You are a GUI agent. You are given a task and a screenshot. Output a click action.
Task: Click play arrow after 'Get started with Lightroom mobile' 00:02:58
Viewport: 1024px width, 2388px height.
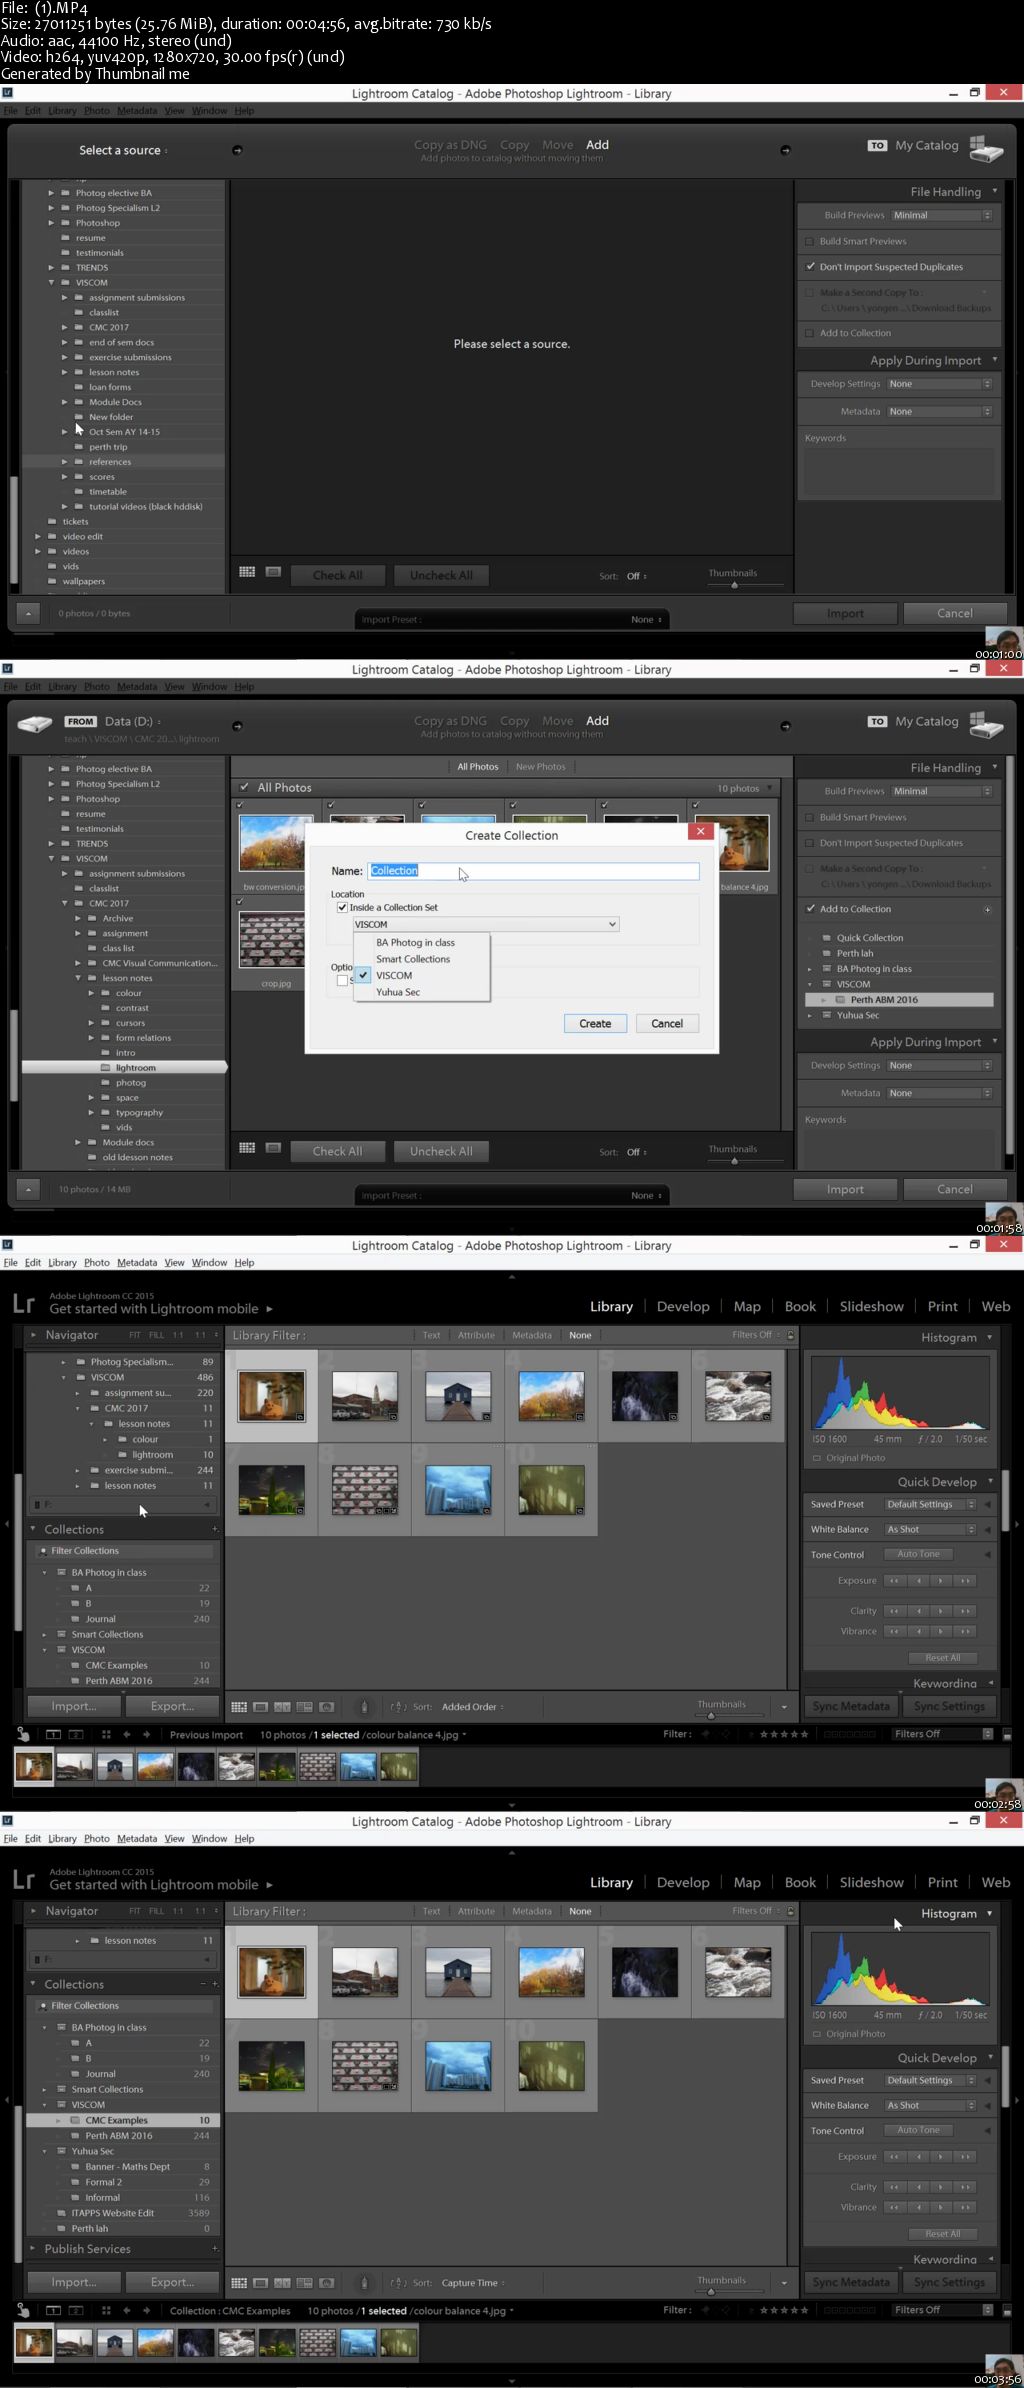click(269, 1309)
